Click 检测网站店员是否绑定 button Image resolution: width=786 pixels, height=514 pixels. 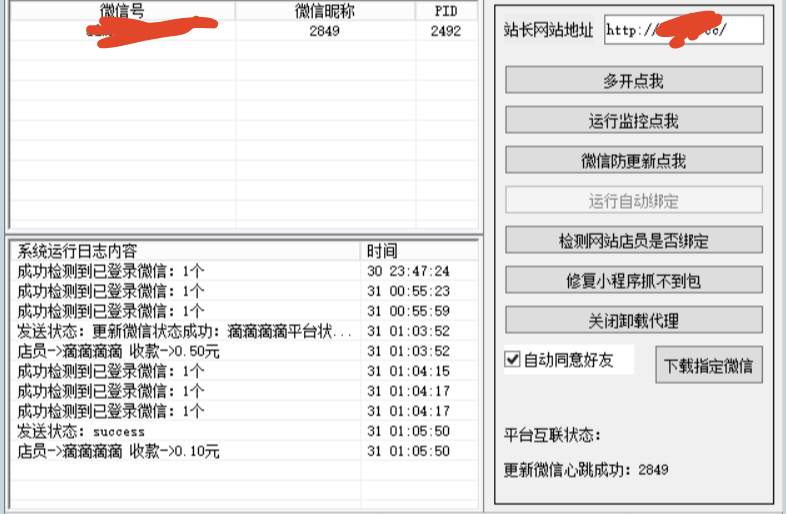(x=634, y=241)
